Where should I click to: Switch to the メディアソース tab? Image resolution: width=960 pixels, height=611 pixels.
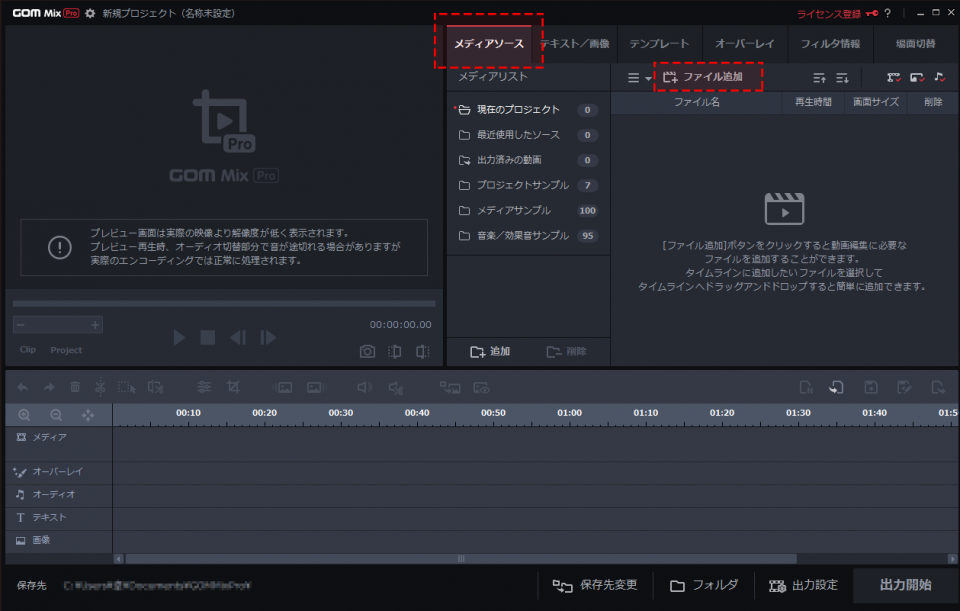tap(489, 43)
